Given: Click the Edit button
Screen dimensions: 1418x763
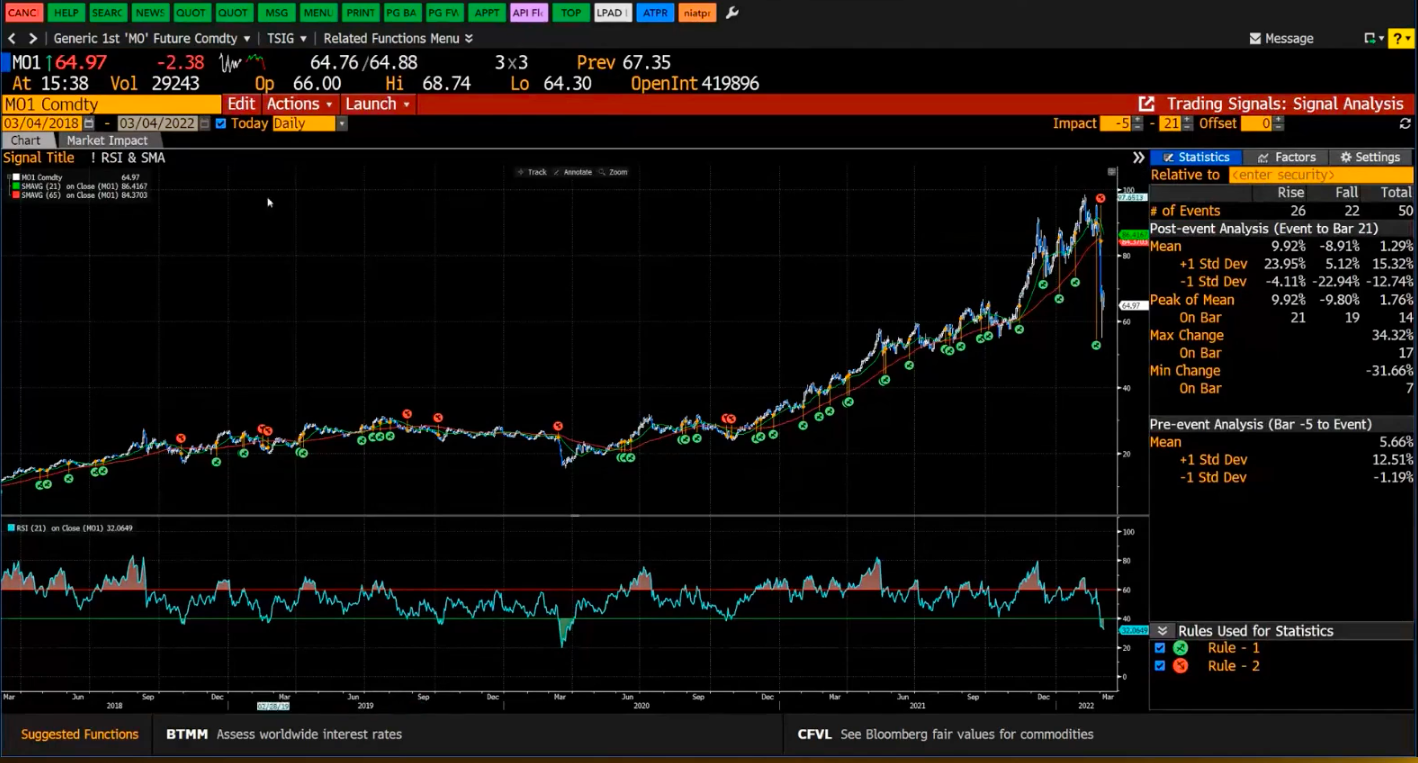Looking at the screenshot, I should point(241,104).
